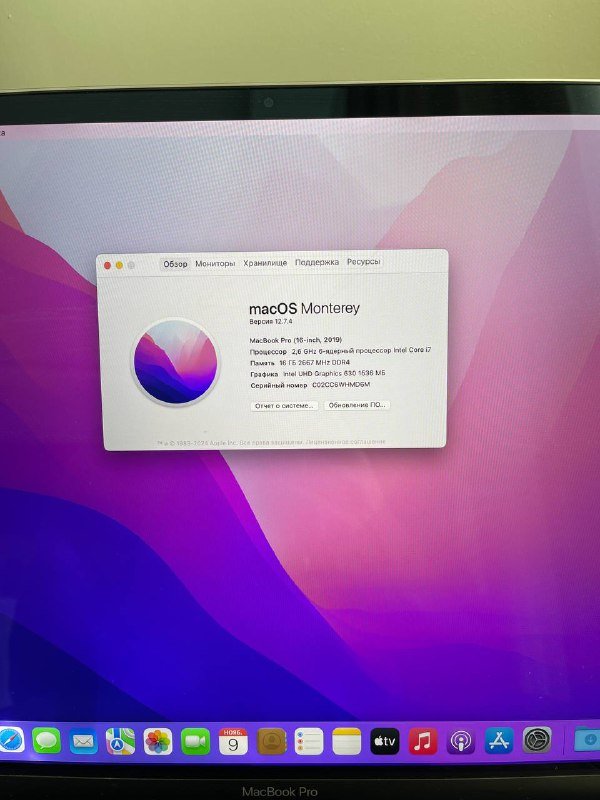
Task: Open the Downloads folder in dock
Action: 587,739
